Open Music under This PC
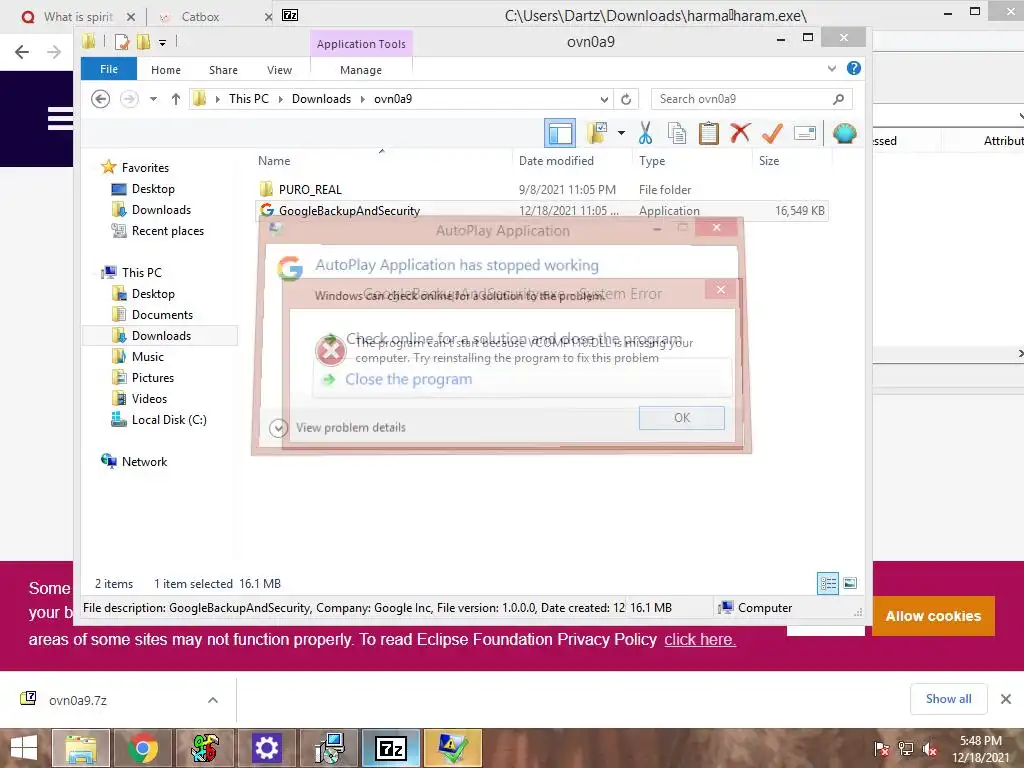This screenshot has height=768, width=1024. pyautogui.click(x=148, y=357)
